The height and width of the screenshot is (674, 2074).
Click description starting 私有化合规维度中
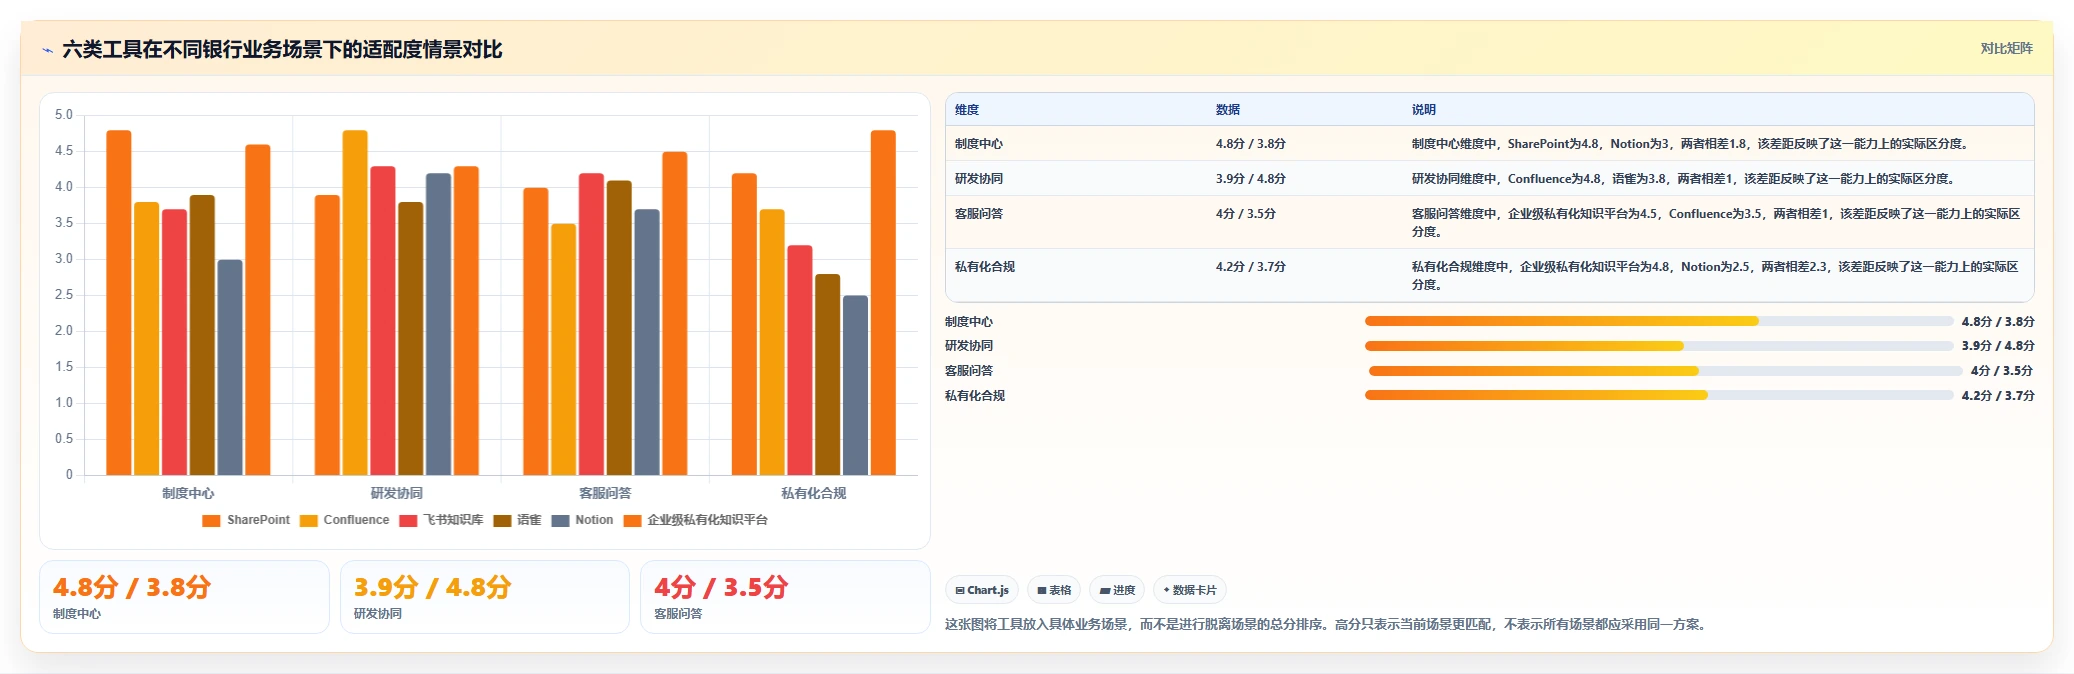tap(1715, 276)
